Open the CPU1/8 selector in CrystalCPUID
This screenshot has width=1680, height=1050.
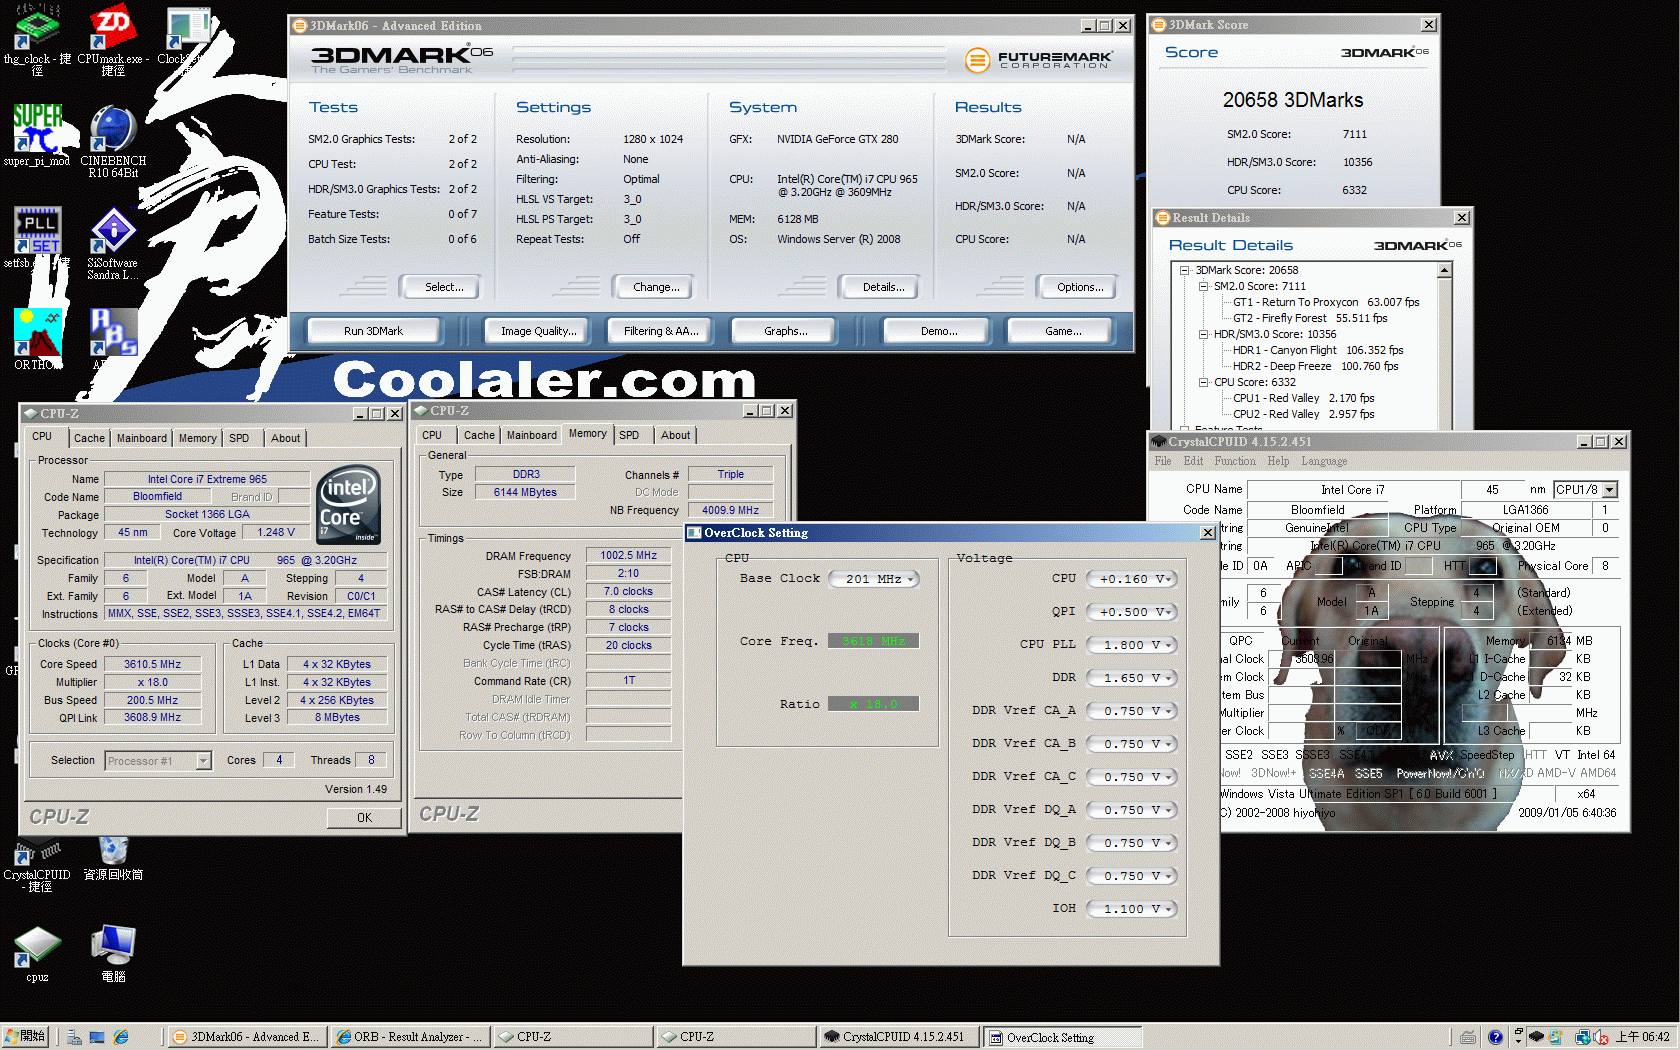point(1585,489)
